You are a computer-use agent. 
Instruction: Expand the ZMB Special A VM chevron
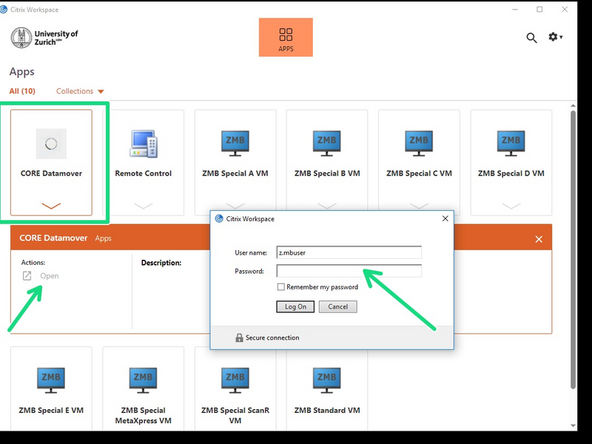(x=235, y=206)
